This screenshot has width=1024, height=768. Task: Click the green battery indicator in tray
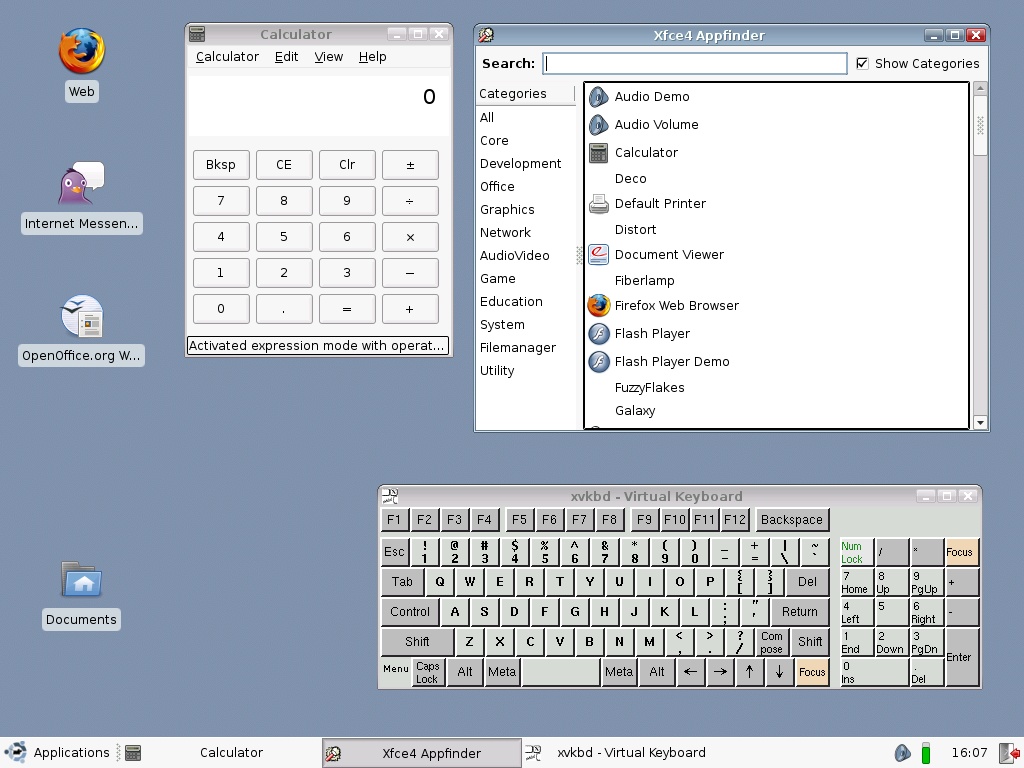(925, 753)
